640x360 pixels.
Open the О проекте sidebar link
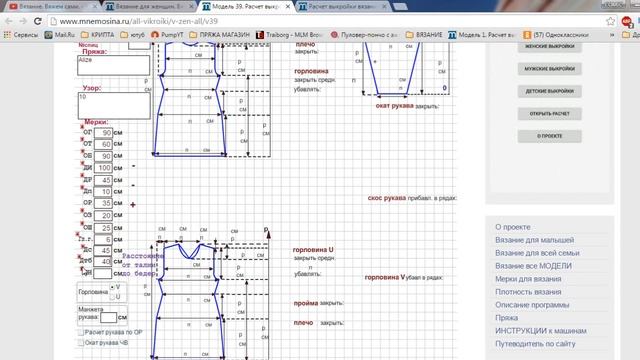tap(513, 227)
